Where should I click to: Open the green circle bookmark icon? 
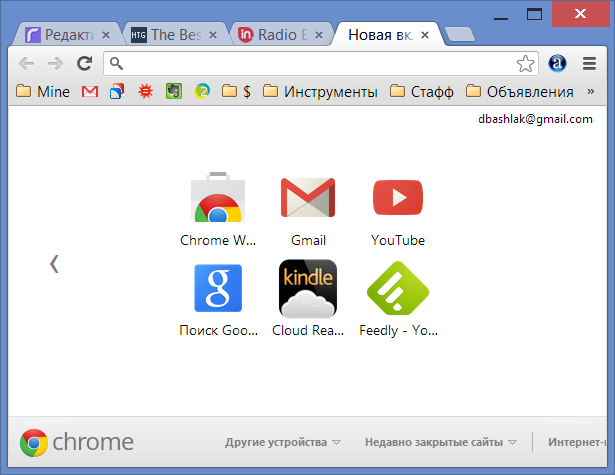(x=202, y=91)
